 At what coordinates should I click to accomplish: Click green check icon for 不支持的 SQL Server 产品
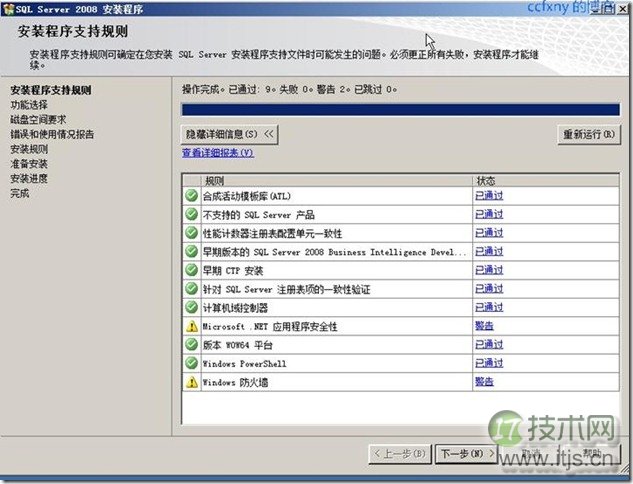(191, 214)
